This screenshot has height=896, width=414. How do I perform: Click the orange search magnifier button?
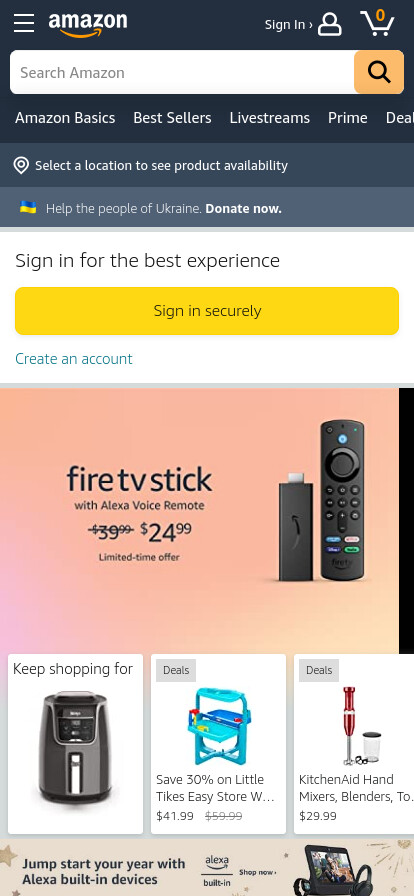(x=379, y=72)
